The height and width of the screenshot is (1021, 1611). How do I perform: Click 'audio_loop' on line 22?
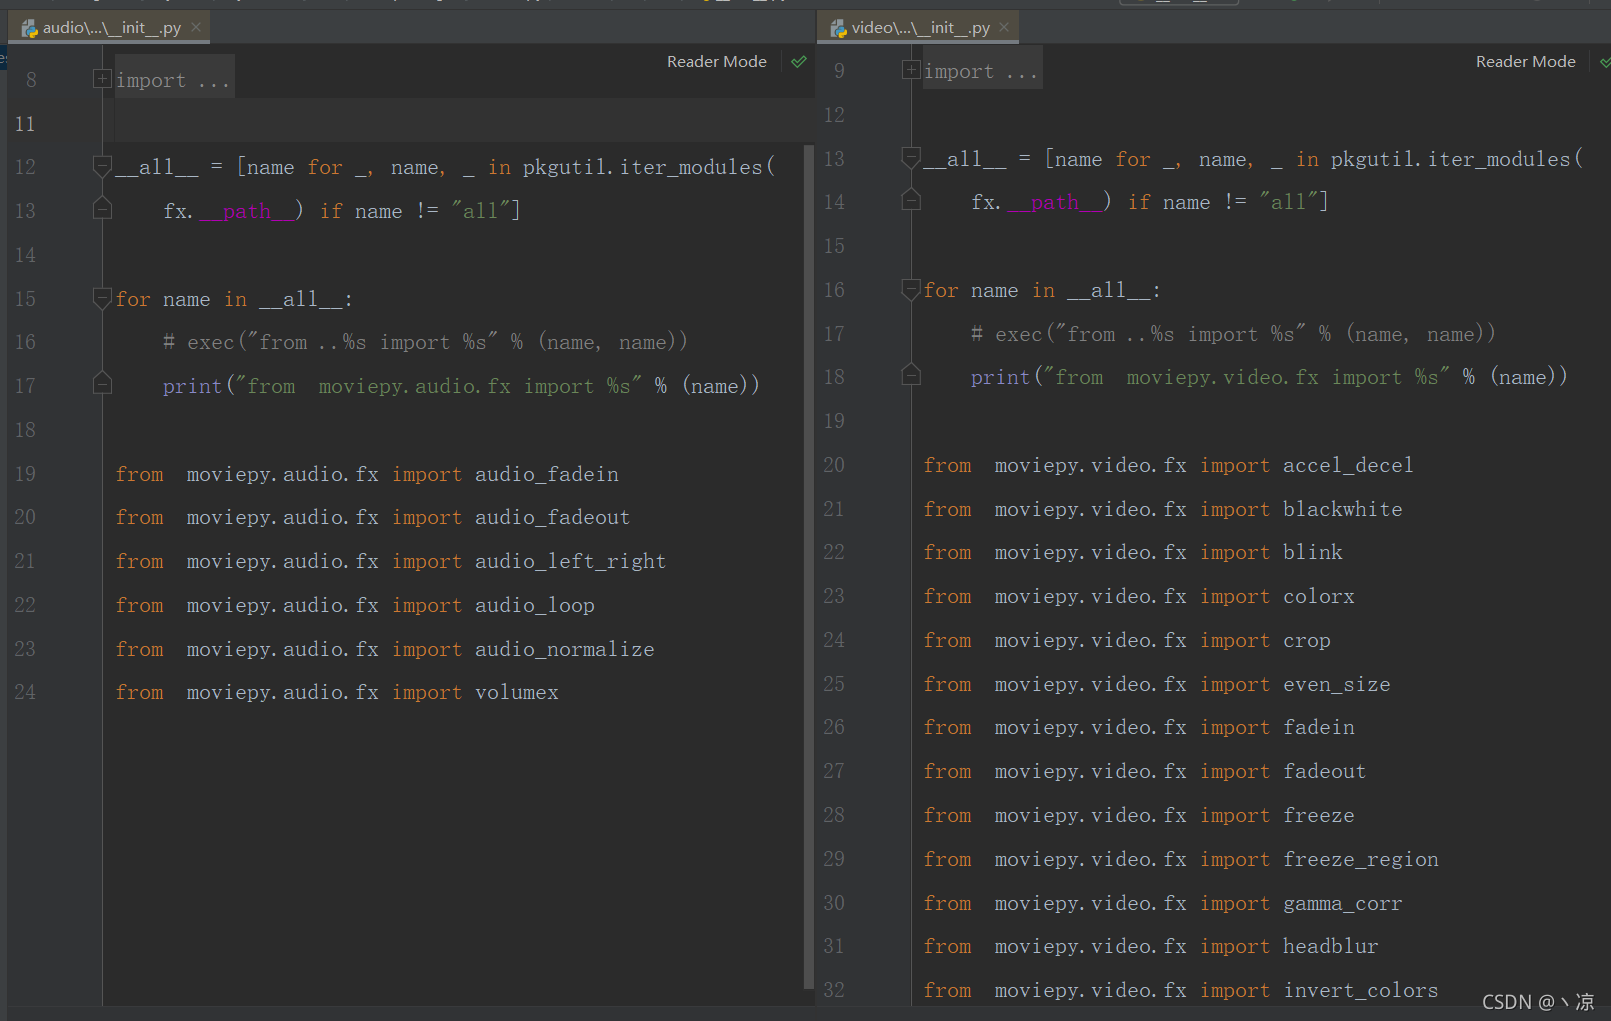pyautogui.click(x=535, y=605)
